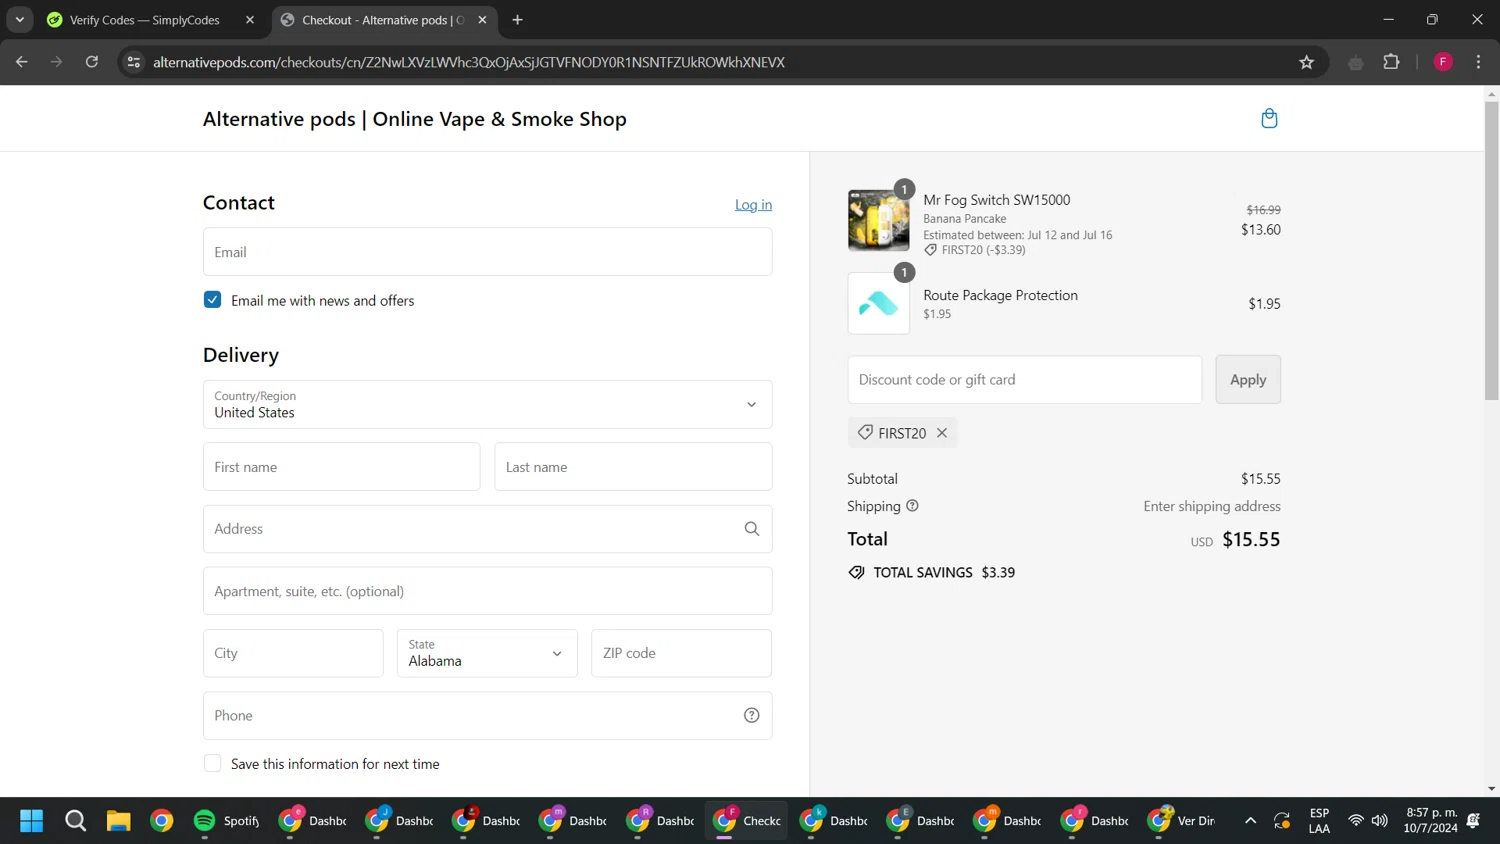Viewport: 1500px width, 844px height.
Task: View site information icon in address bar
Action: pos(134,62)
